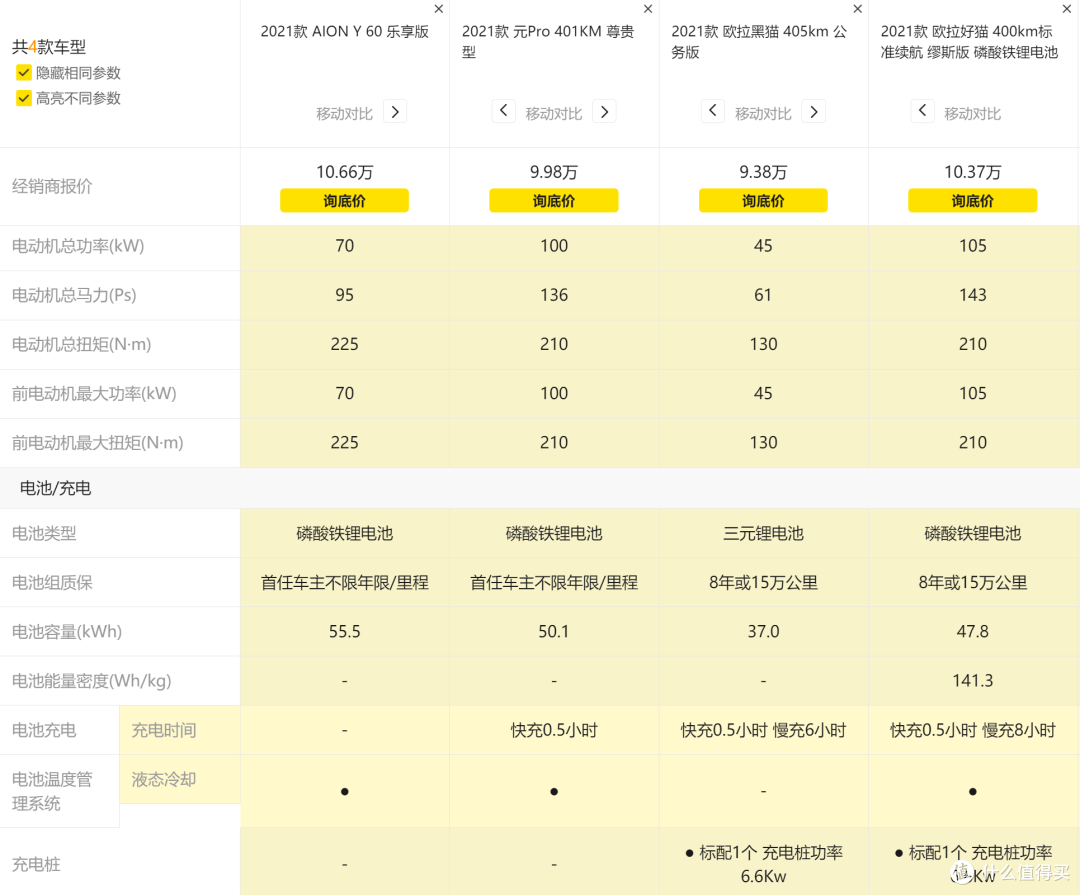Remove the 欧拉好猫 400km column with its X
Viewport: 1080px width, 895px height.
pyautogui.click(x=1066, y=9)
